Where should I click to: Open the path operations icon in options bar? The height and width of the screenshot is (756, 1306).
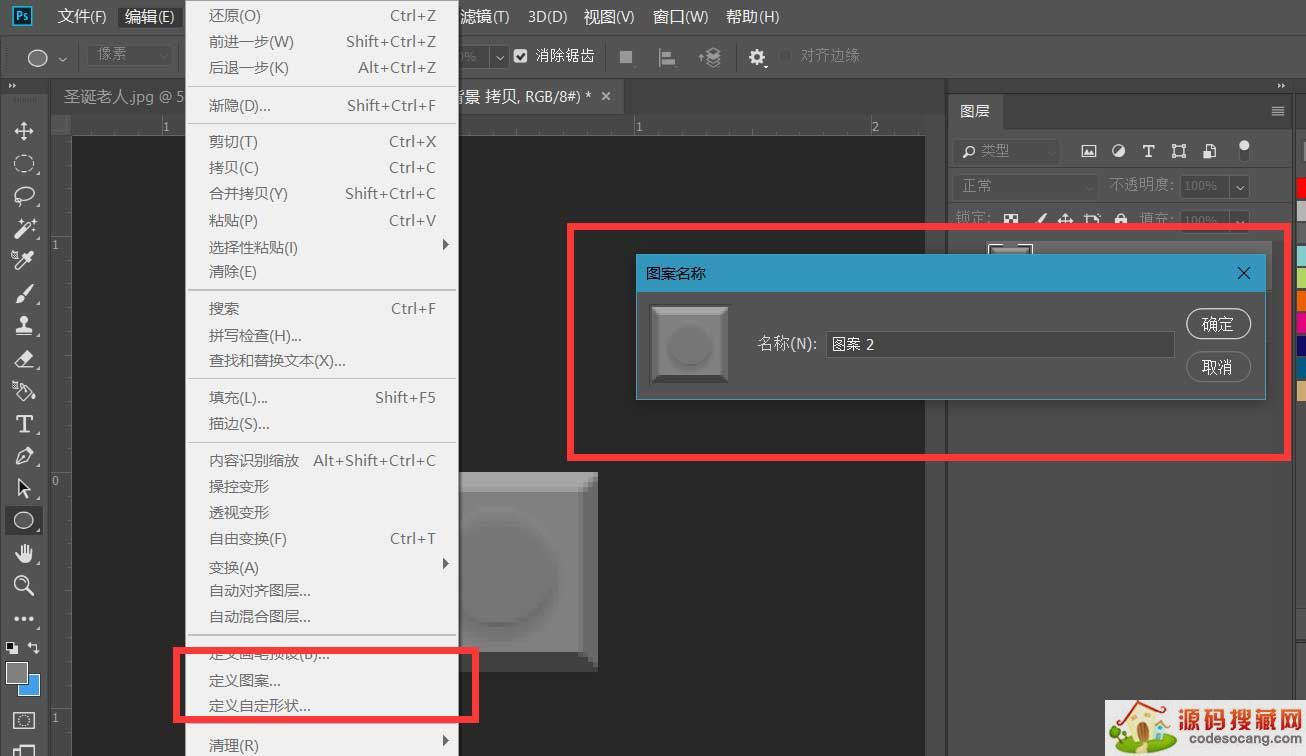(626, 57)
